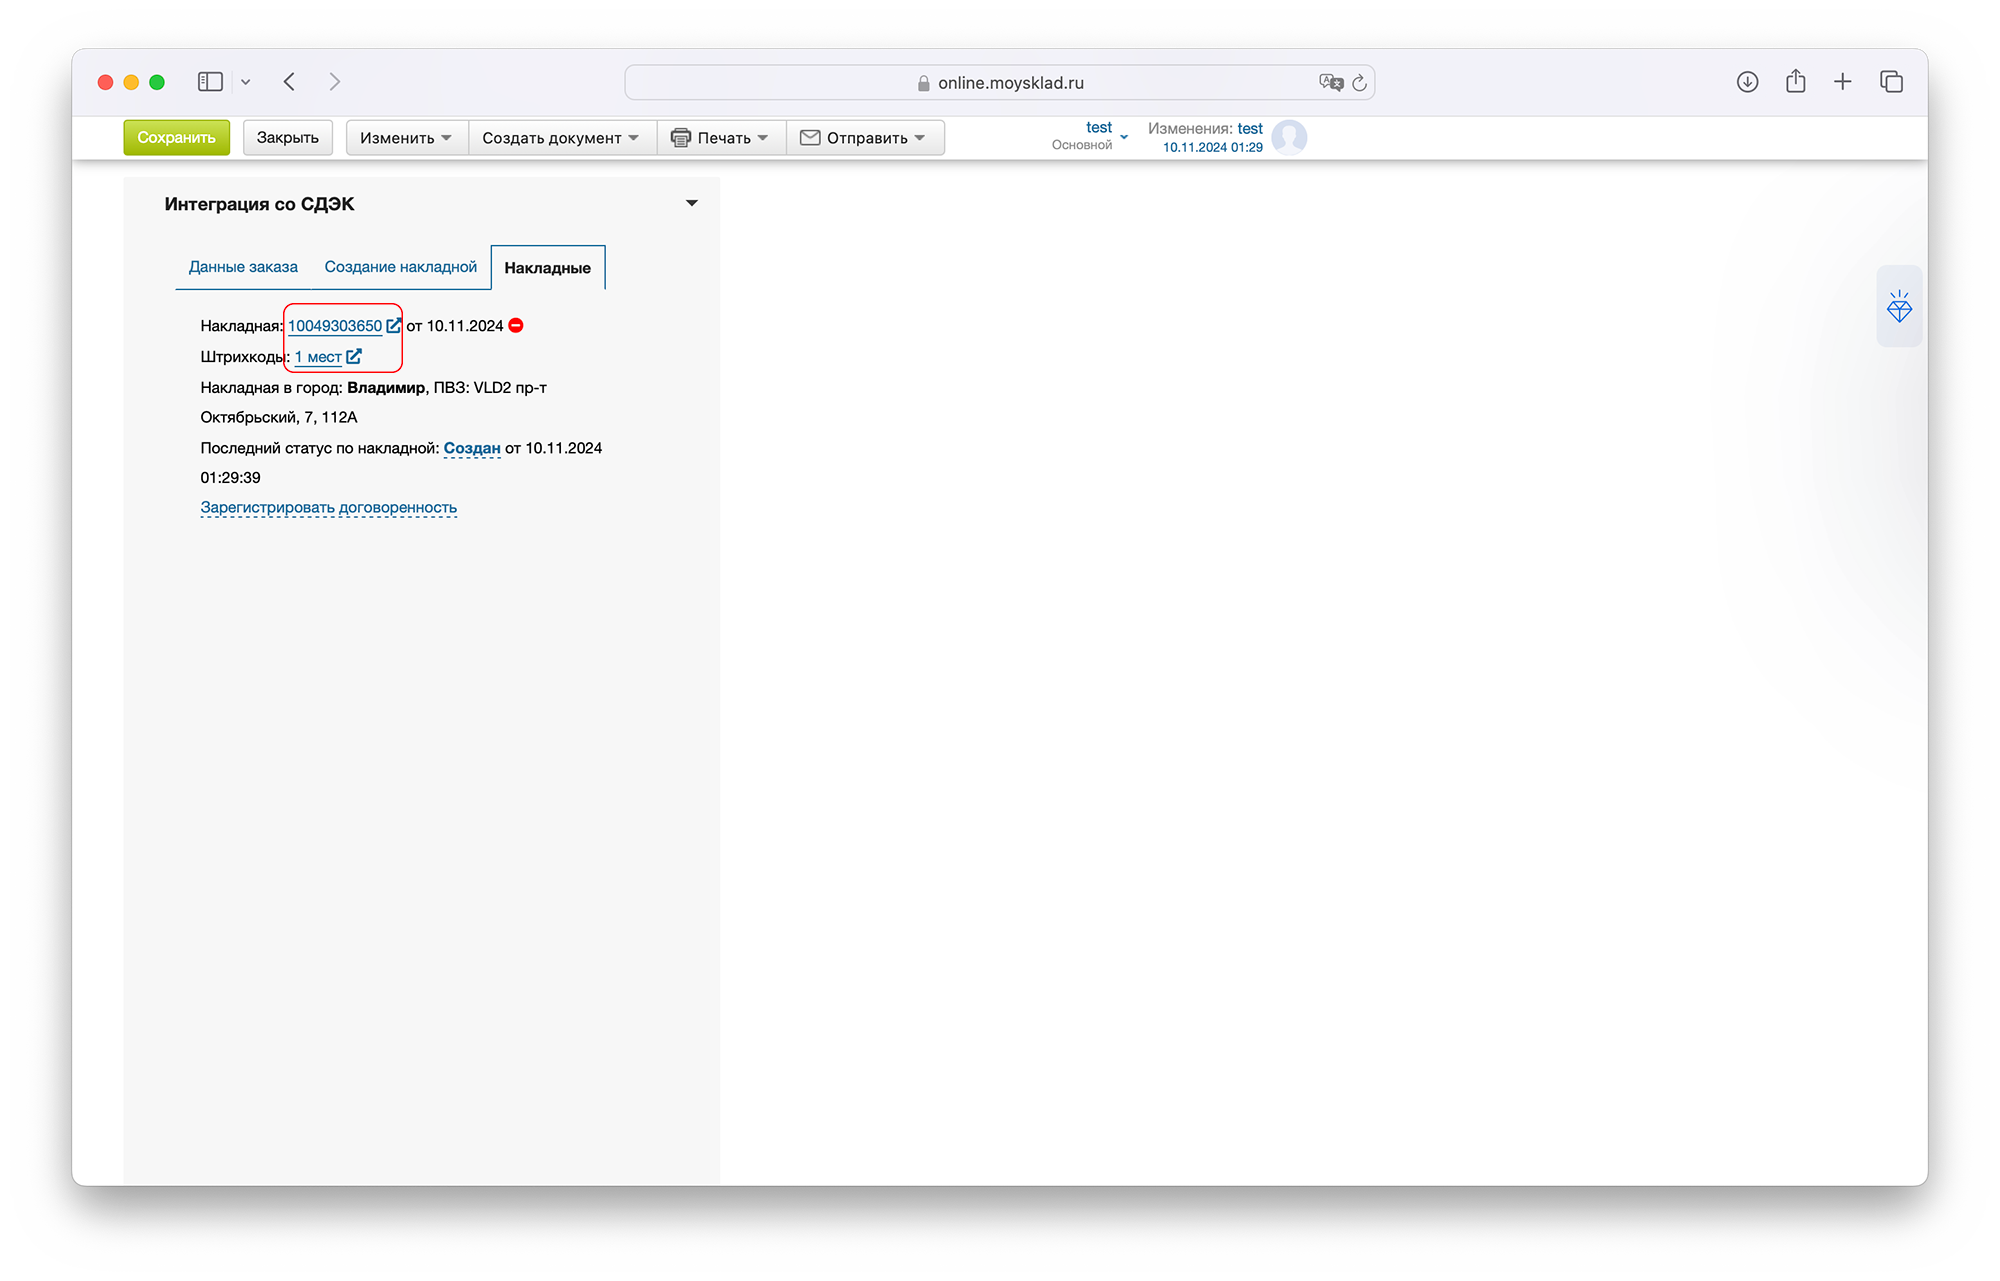Switch to the Данные заказа tab
2000x1281 pixels.
tap(243, 267)
